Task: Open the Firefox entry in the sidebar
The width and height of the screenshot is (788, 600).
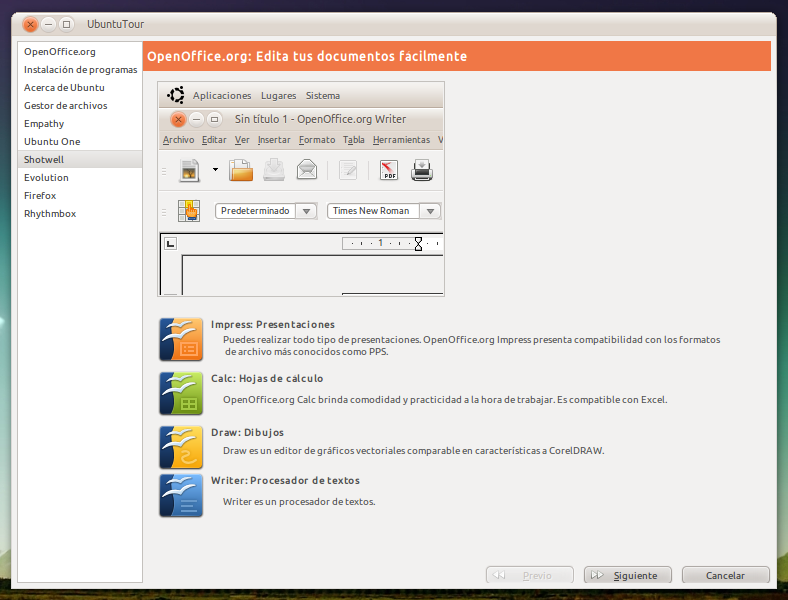Action: [x=40, y=196]
